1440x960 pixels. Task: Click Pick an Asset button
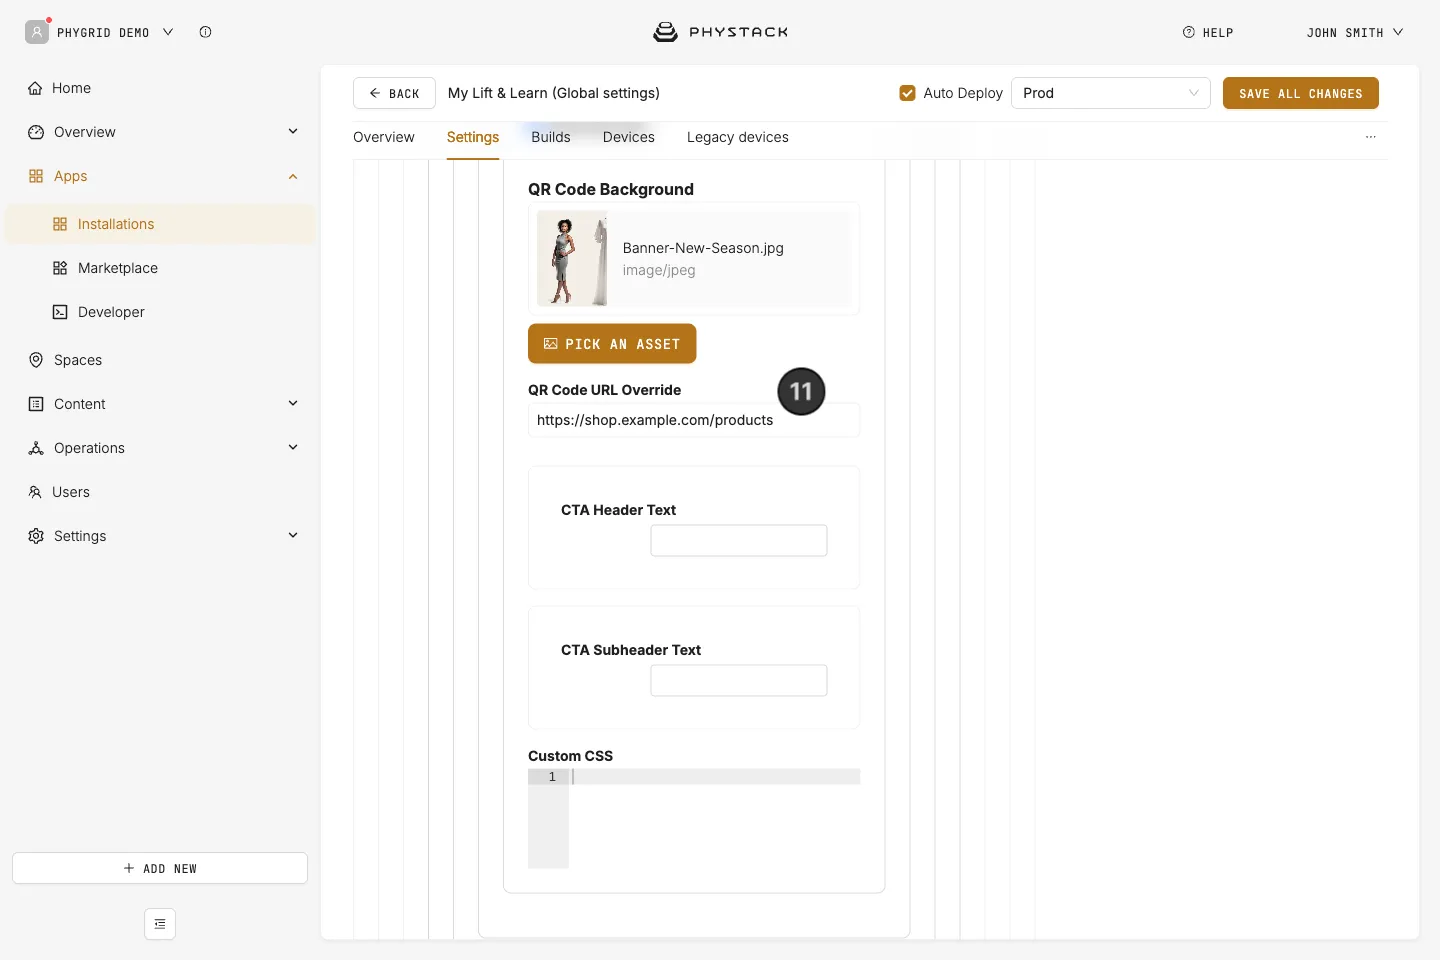tap(612, 344)
